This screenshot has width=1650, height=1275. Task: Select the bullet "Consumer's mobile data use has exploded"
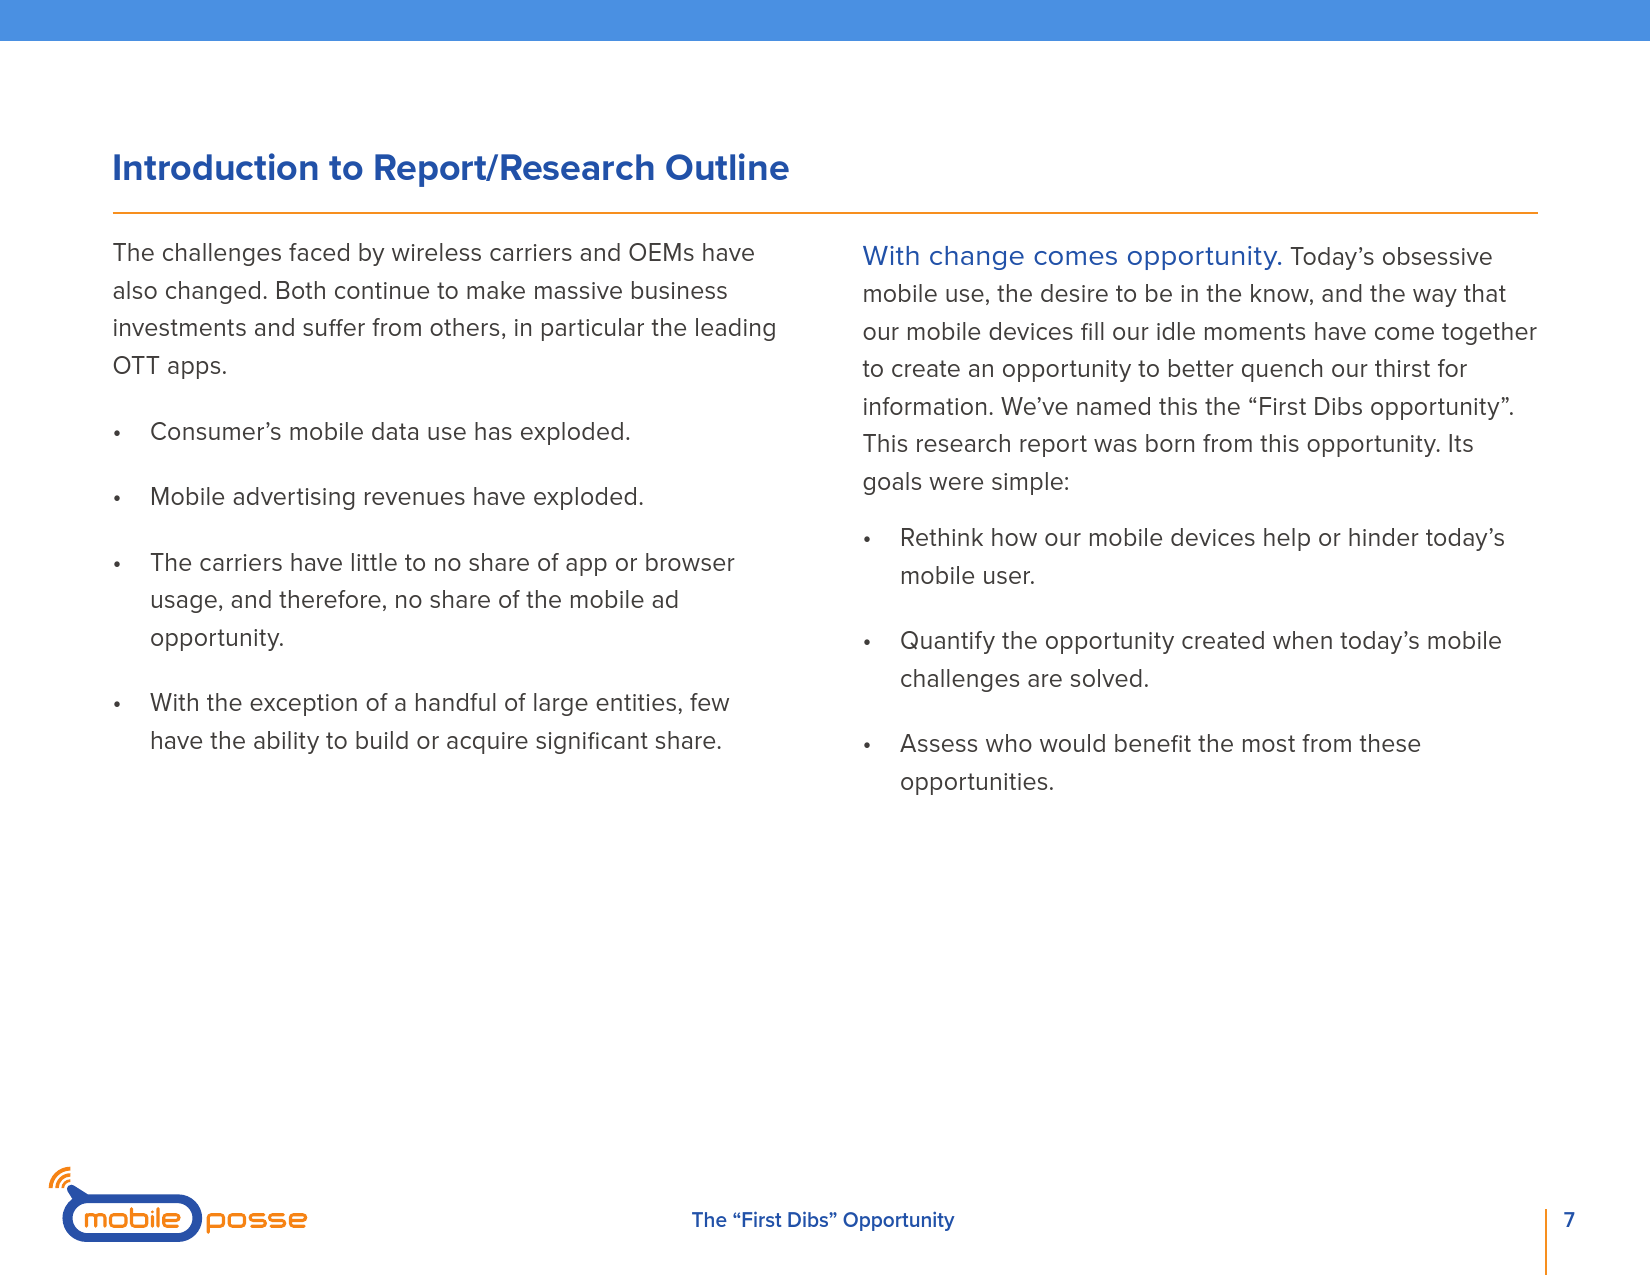tap(390, 432)
